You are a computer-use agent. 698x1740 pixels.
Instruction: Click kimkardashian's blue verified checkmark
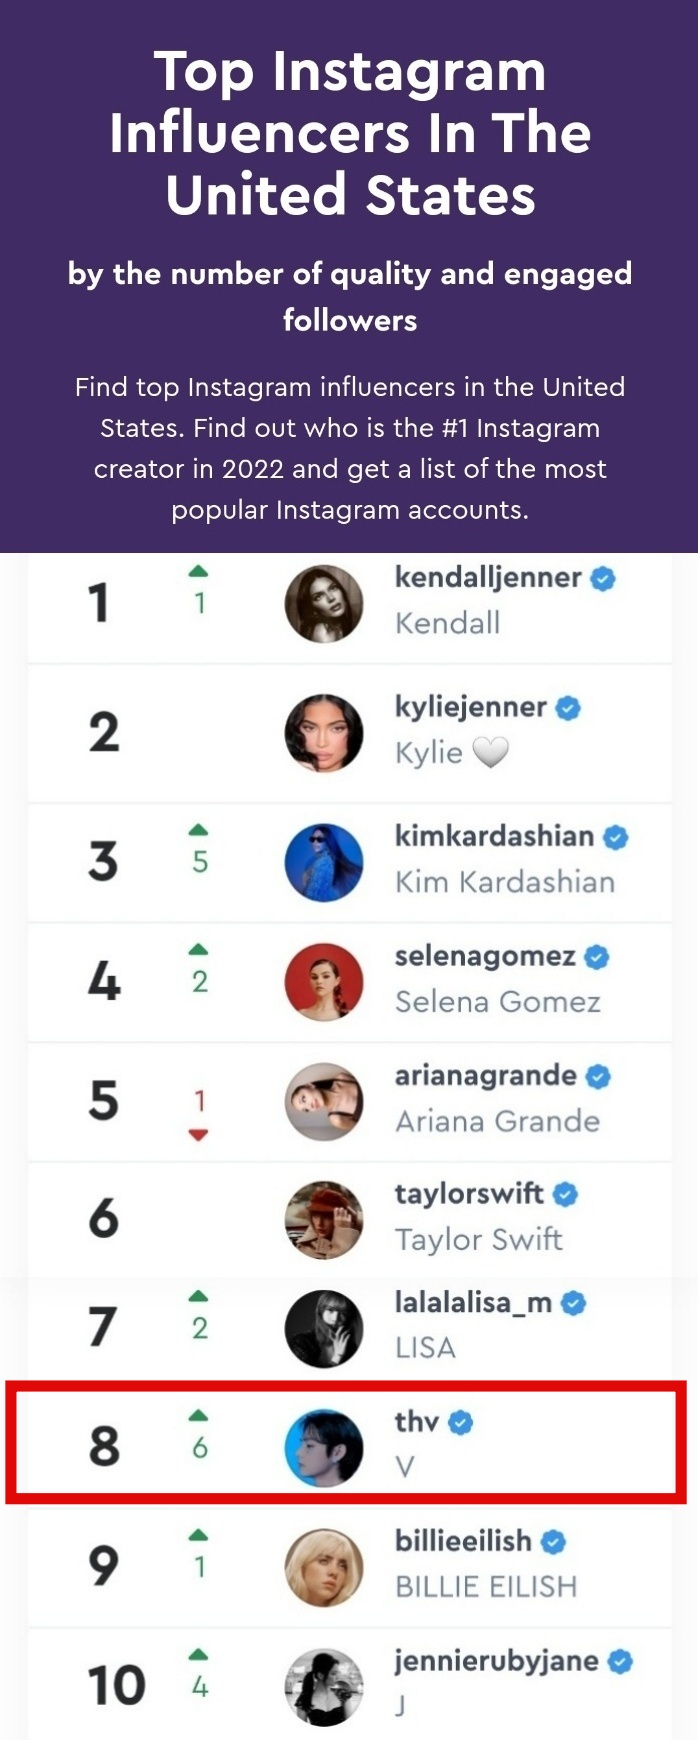(616, 837)
